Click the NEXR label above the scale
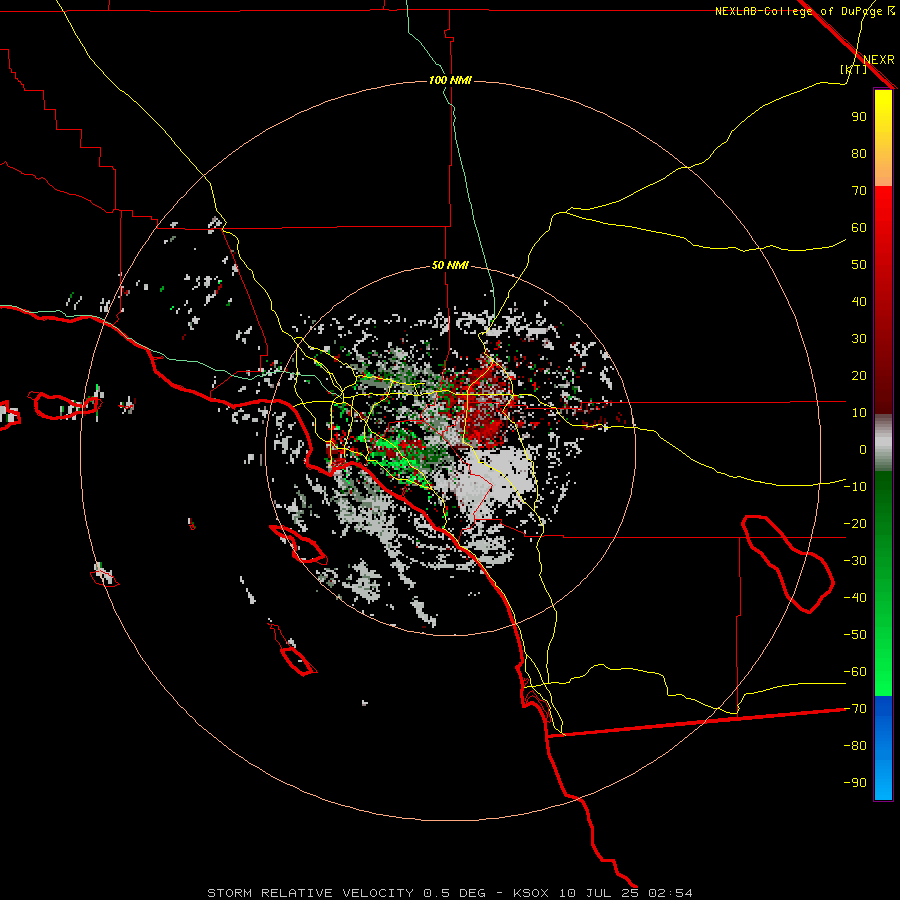 click(878, 60)
